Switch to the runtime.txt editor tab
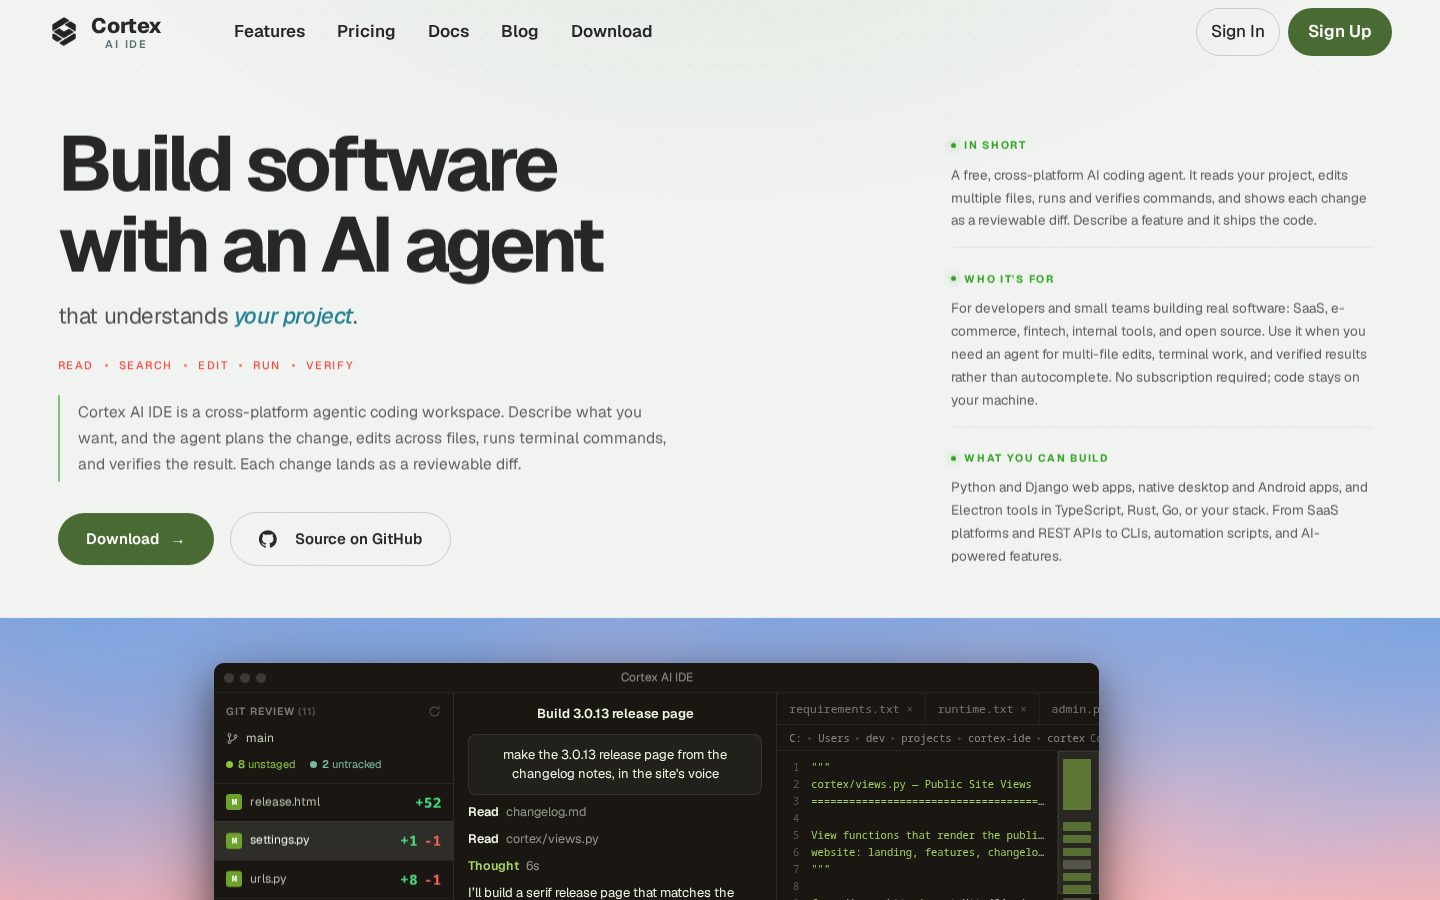1440x900 pixels. coord(982,709)
